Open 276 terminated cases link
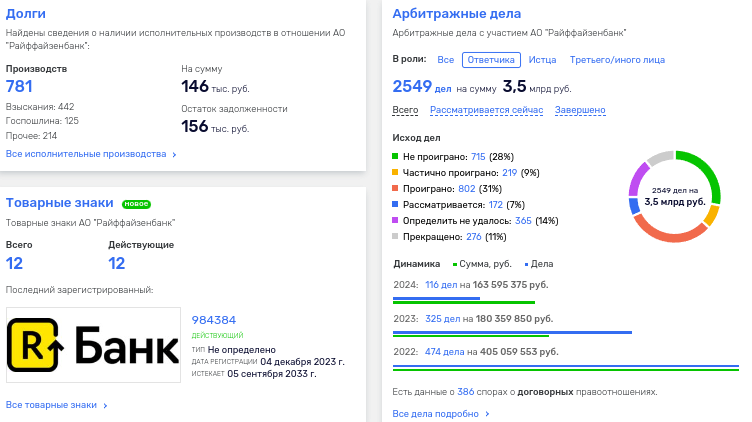This screenshot has width=752, height=422. coord(474,237)
